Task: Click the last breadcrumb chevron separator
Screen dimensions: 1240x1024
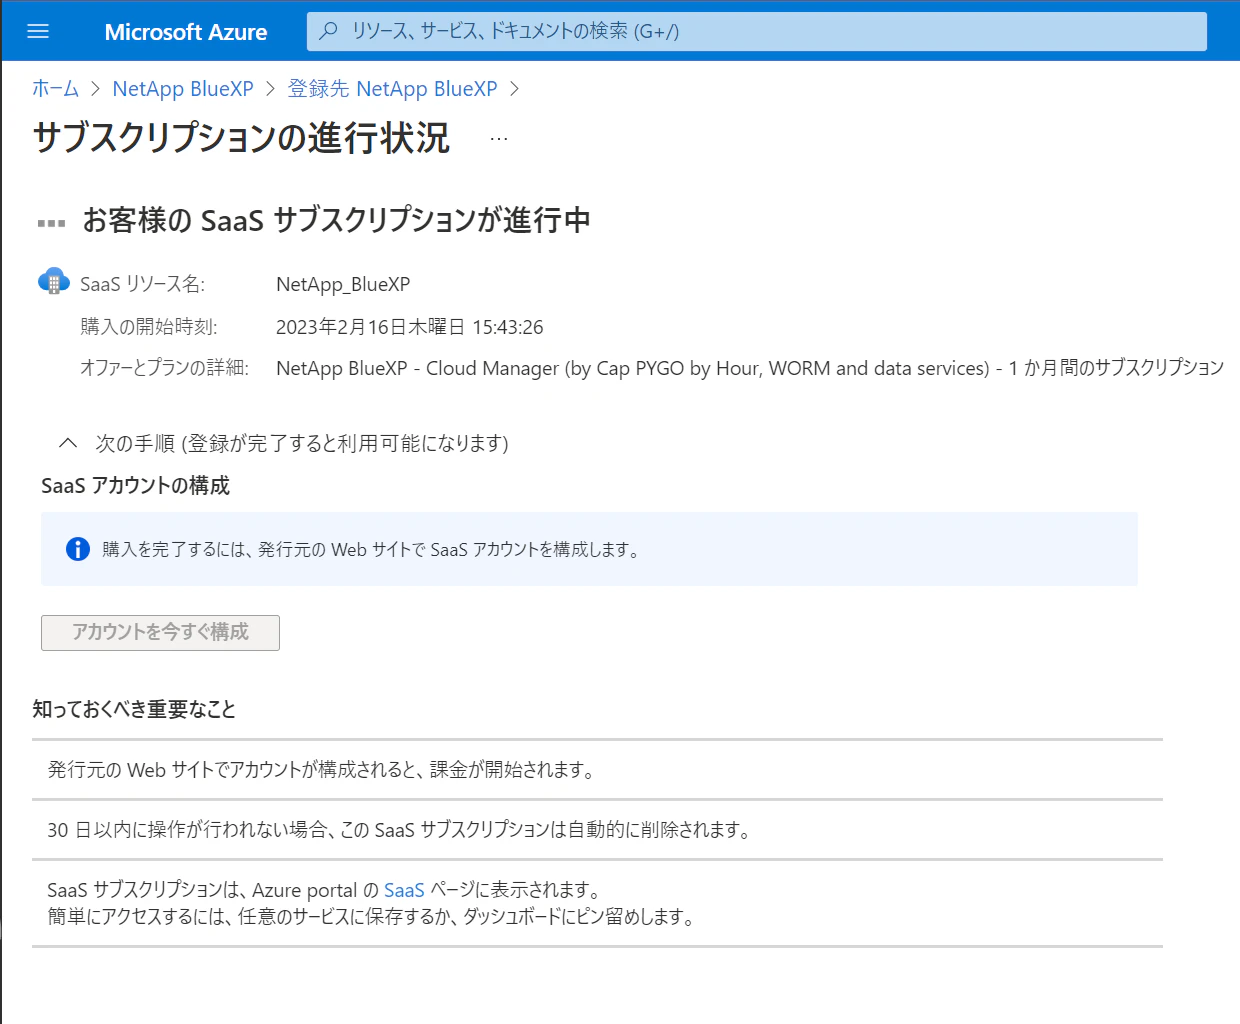Action: pyautogui.click(x=514, y=89)
